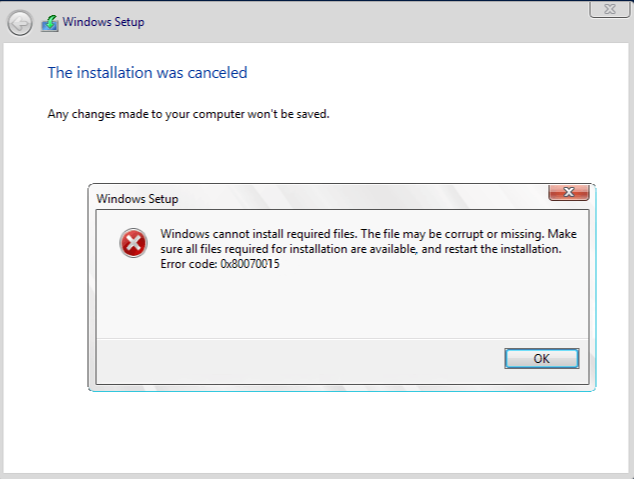The height and width of the screenshot is (479, 634).
Task: Click the back arrow button
Action: tap(20, 25)
